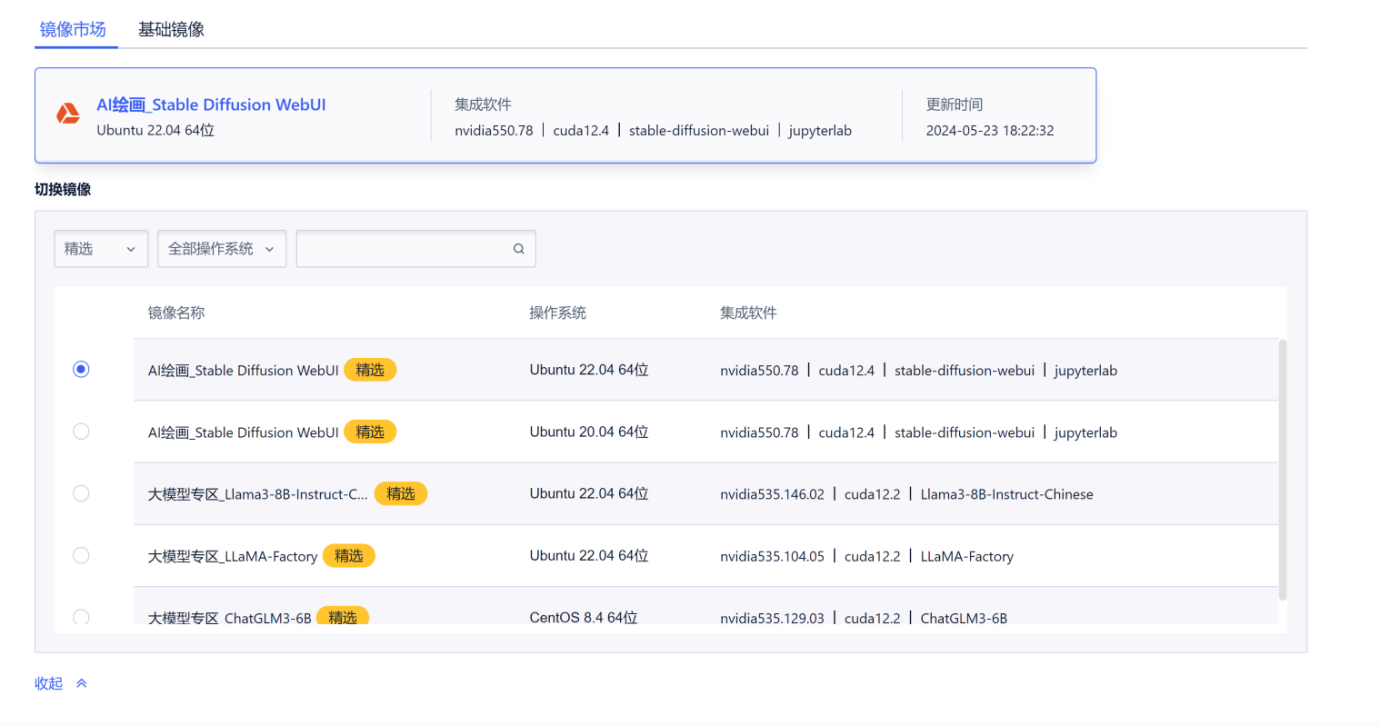Click the 精选 badge on LLaMA-Factory row
1380x725 pixels.
click(x=349, y=555)
